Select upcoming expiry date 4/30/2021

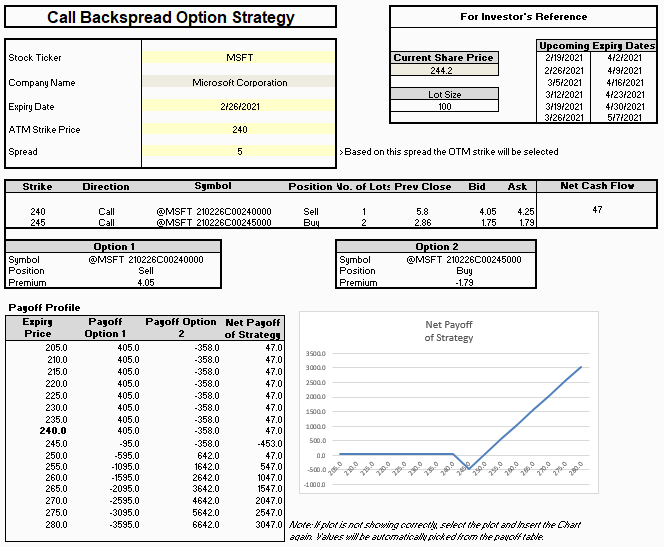[x=624, y=106]
